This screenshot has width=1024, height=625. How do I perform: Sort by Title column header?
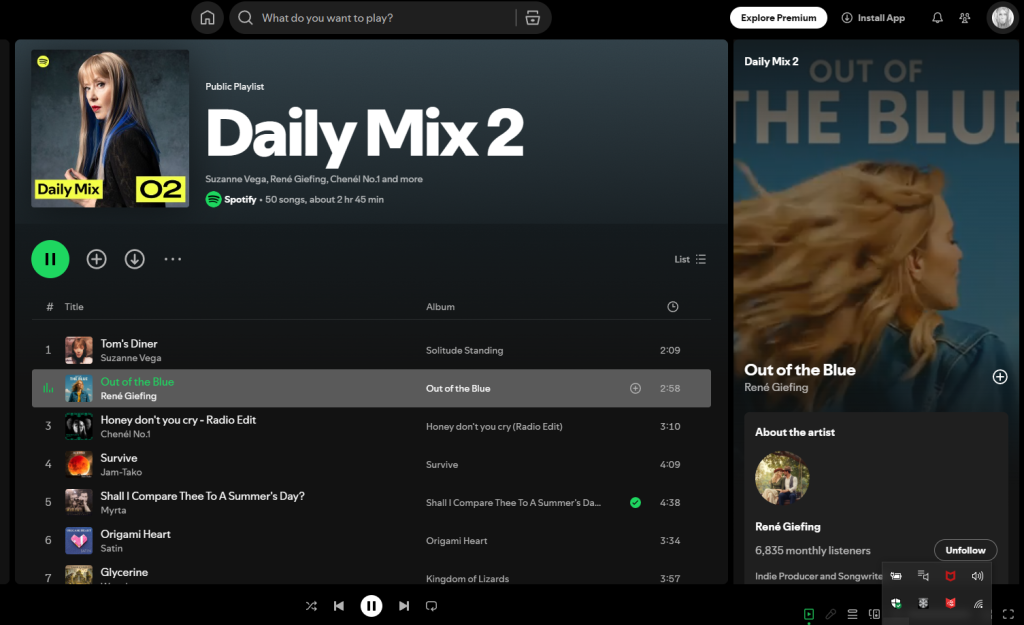pos(74,307)
